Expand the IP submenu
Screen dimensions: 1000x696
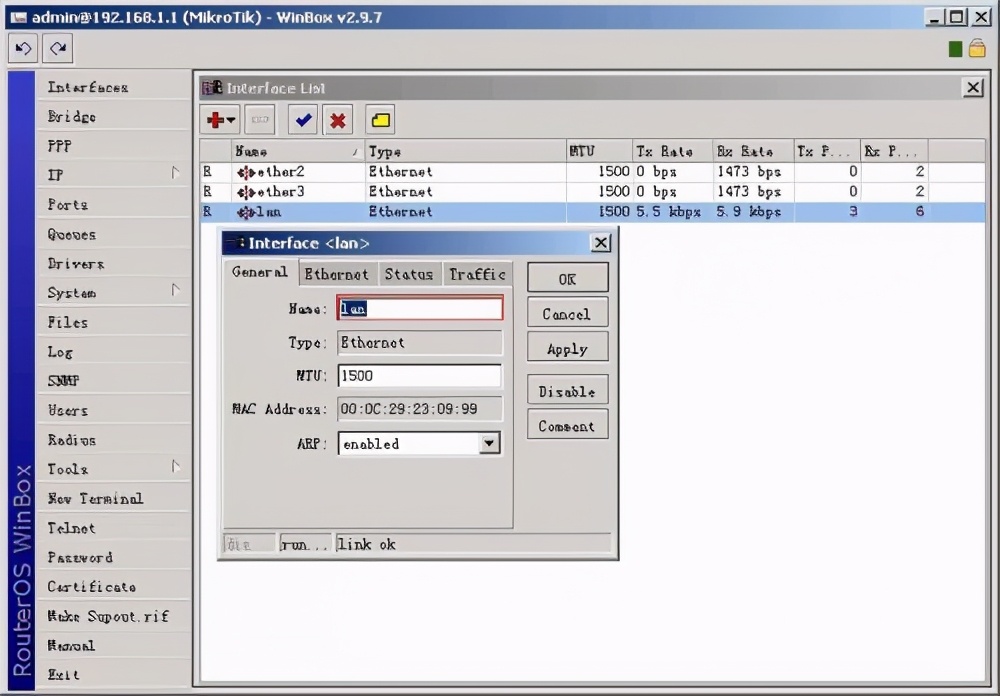[x=110, y=175]
